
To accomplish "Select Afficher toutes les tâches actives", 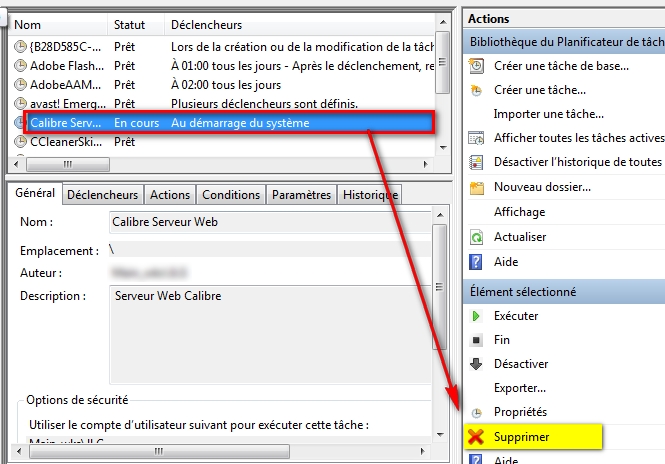I will click(x=579, y=138).
